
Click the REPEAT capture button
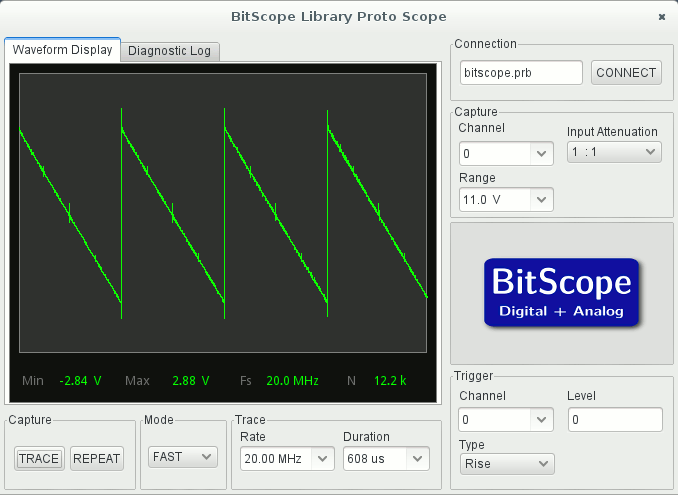97,458
